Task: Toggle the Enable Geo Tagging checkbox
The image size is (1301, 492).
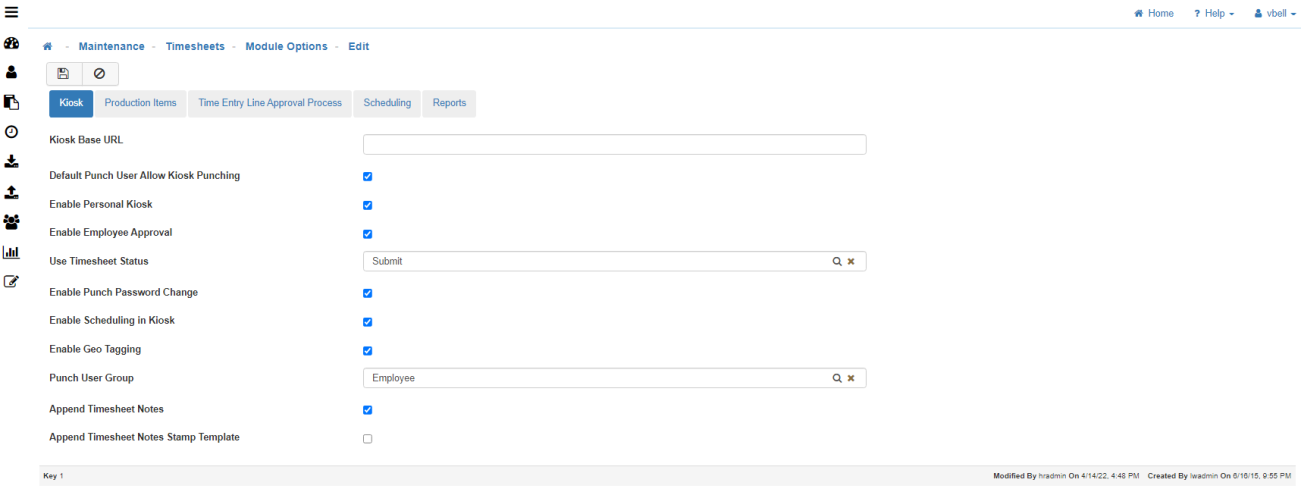Action: (368, 351)
